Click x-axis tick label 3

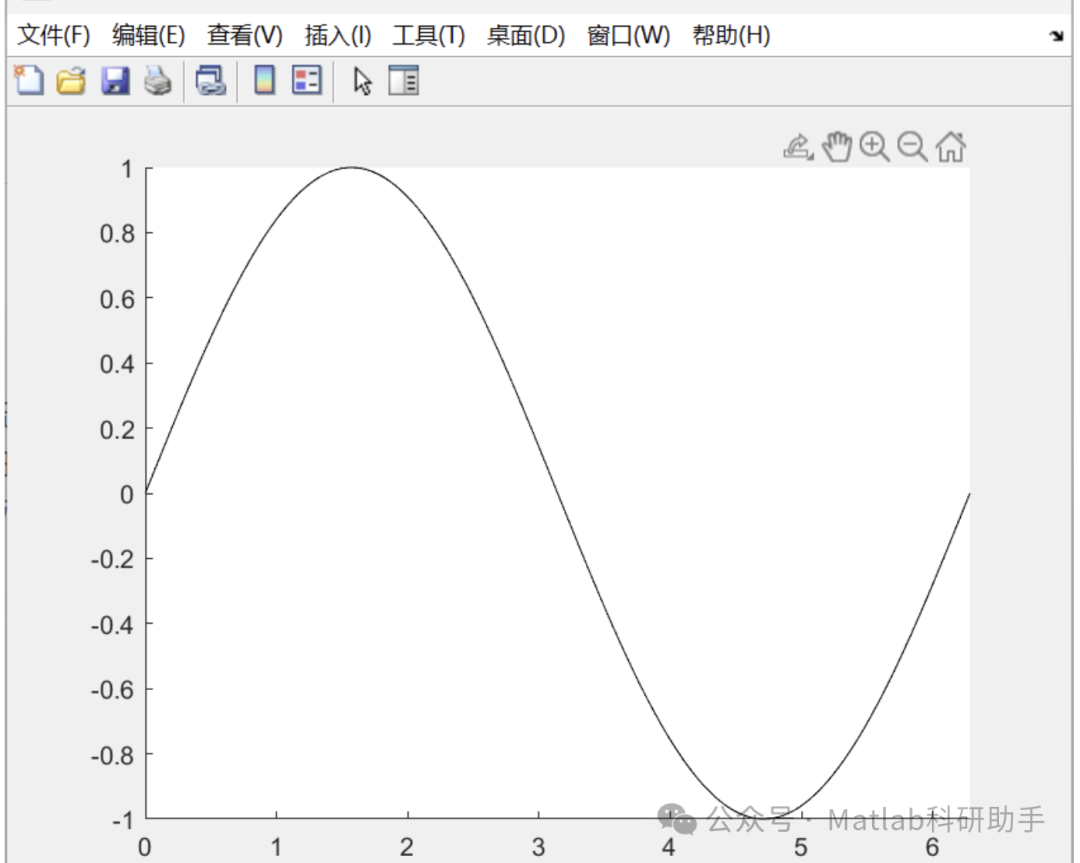538,847
